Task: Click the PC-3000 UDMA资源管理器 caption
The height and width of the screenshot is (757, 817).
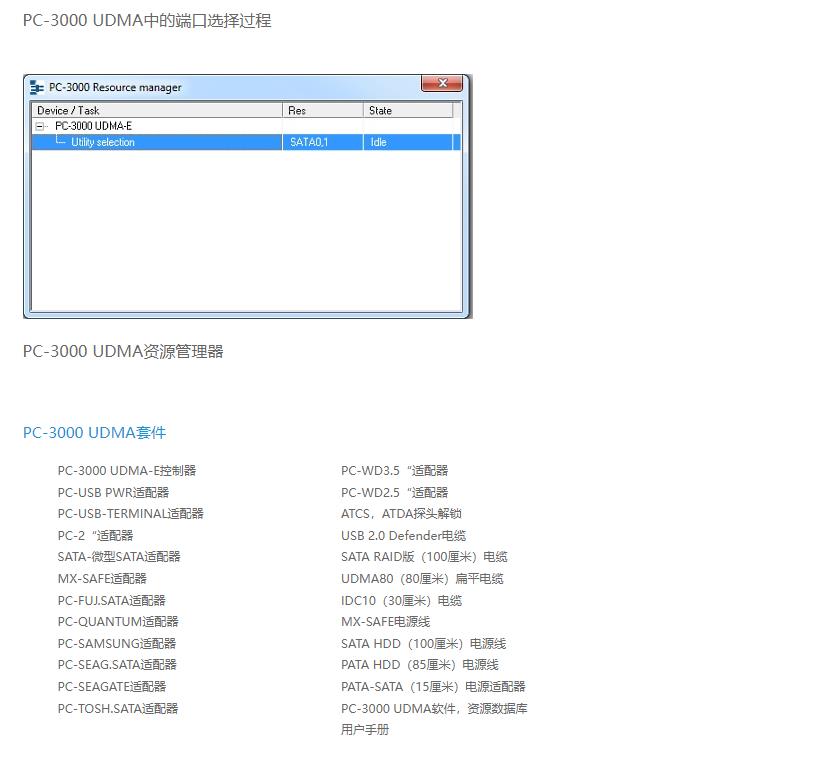Action: coord(123,352)
